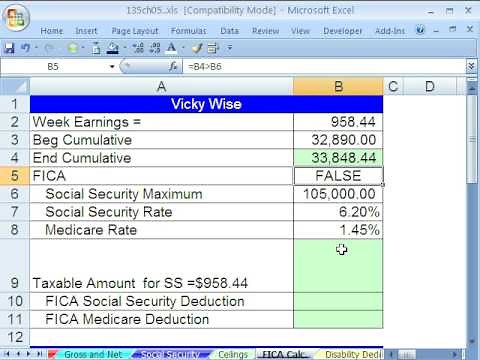Select cell showing 105,000.00

click(338, 194)
